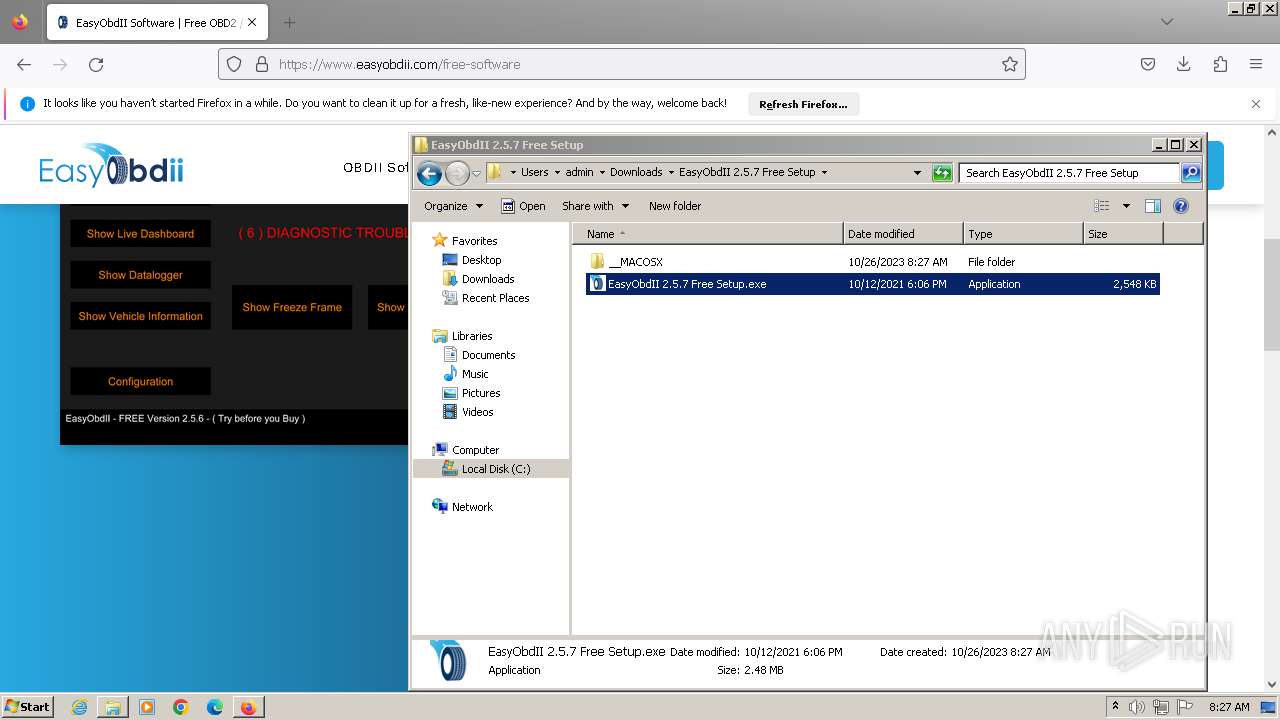Open Windows Explorer taskbar icon
The width and height of the screenshot is (1280, 720).
(x=113, y=707)
